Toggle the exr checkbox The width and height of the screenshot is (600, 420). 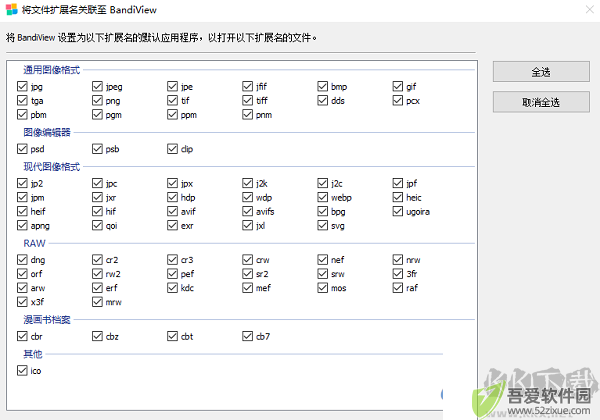(172, 225)
